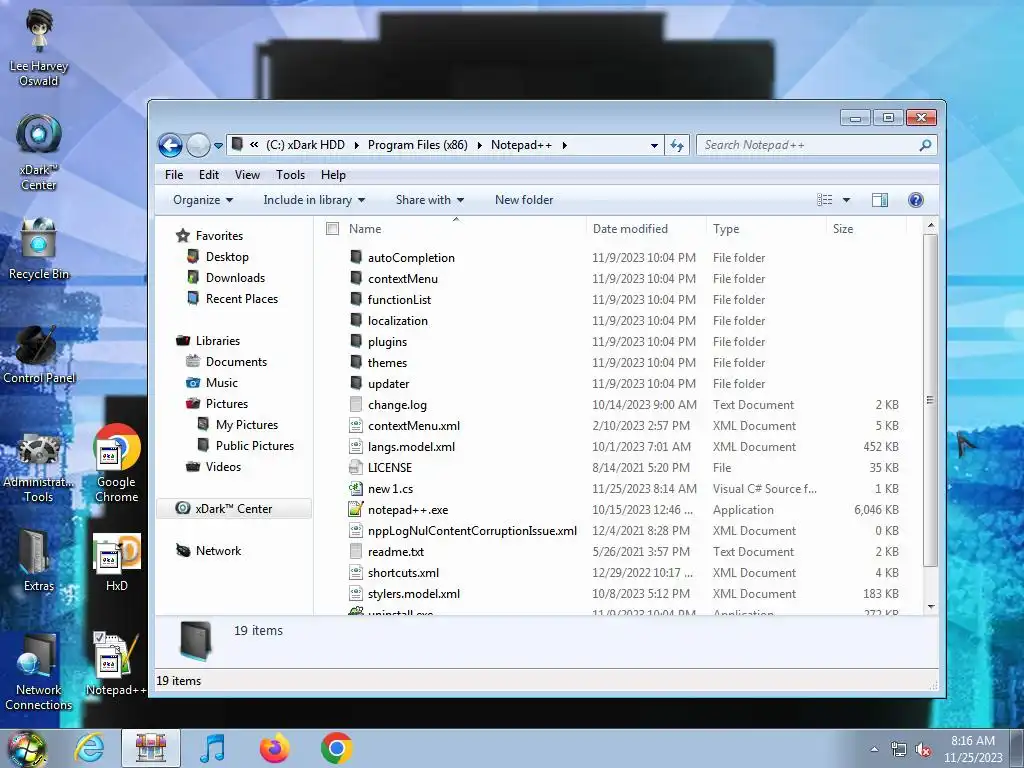Image resolution: width=1024 pixels, height=768 pixels.
Task: Select Google Chrome desktop shortcut
Action: pos(116,463)
